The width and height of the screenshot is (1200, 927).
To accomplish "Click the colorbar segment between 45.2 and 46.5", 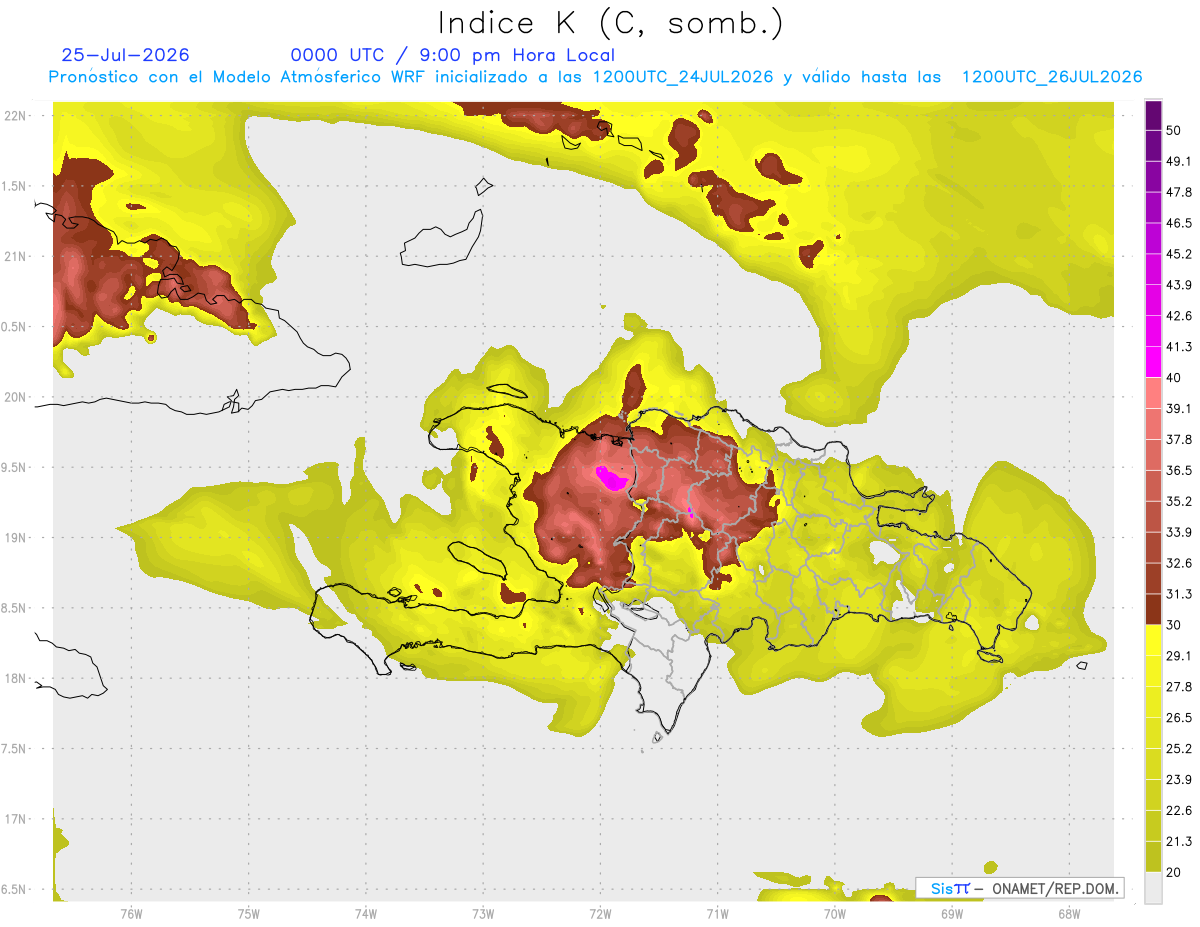I will 1154,239.
